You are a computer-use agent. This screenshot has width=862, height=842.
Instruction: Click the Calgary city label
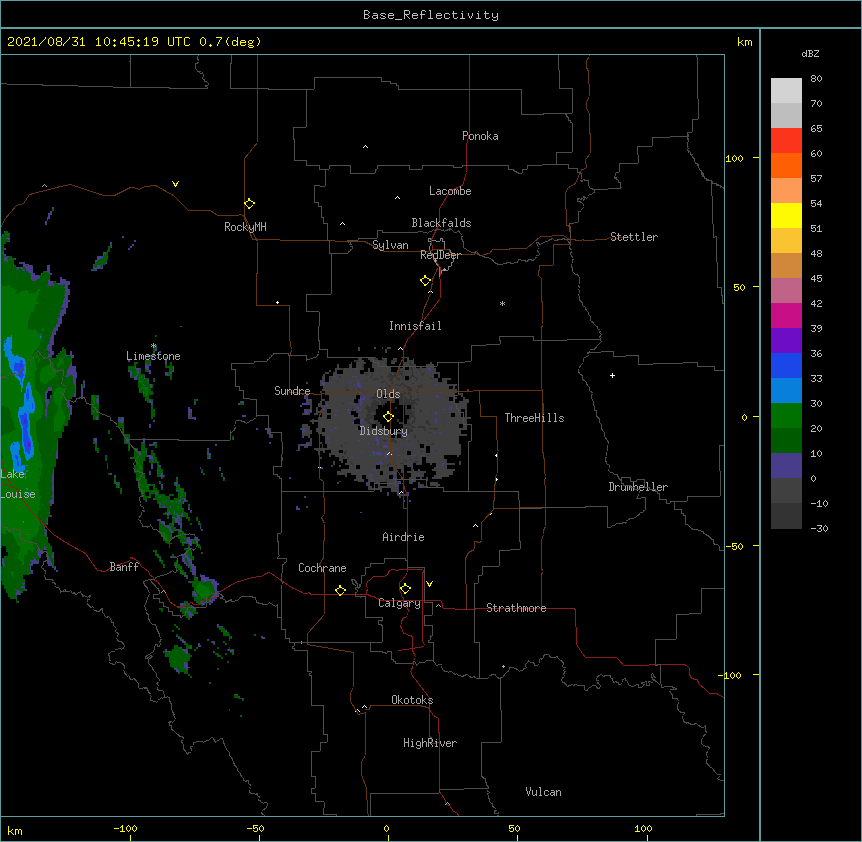[x=399, y=603]
